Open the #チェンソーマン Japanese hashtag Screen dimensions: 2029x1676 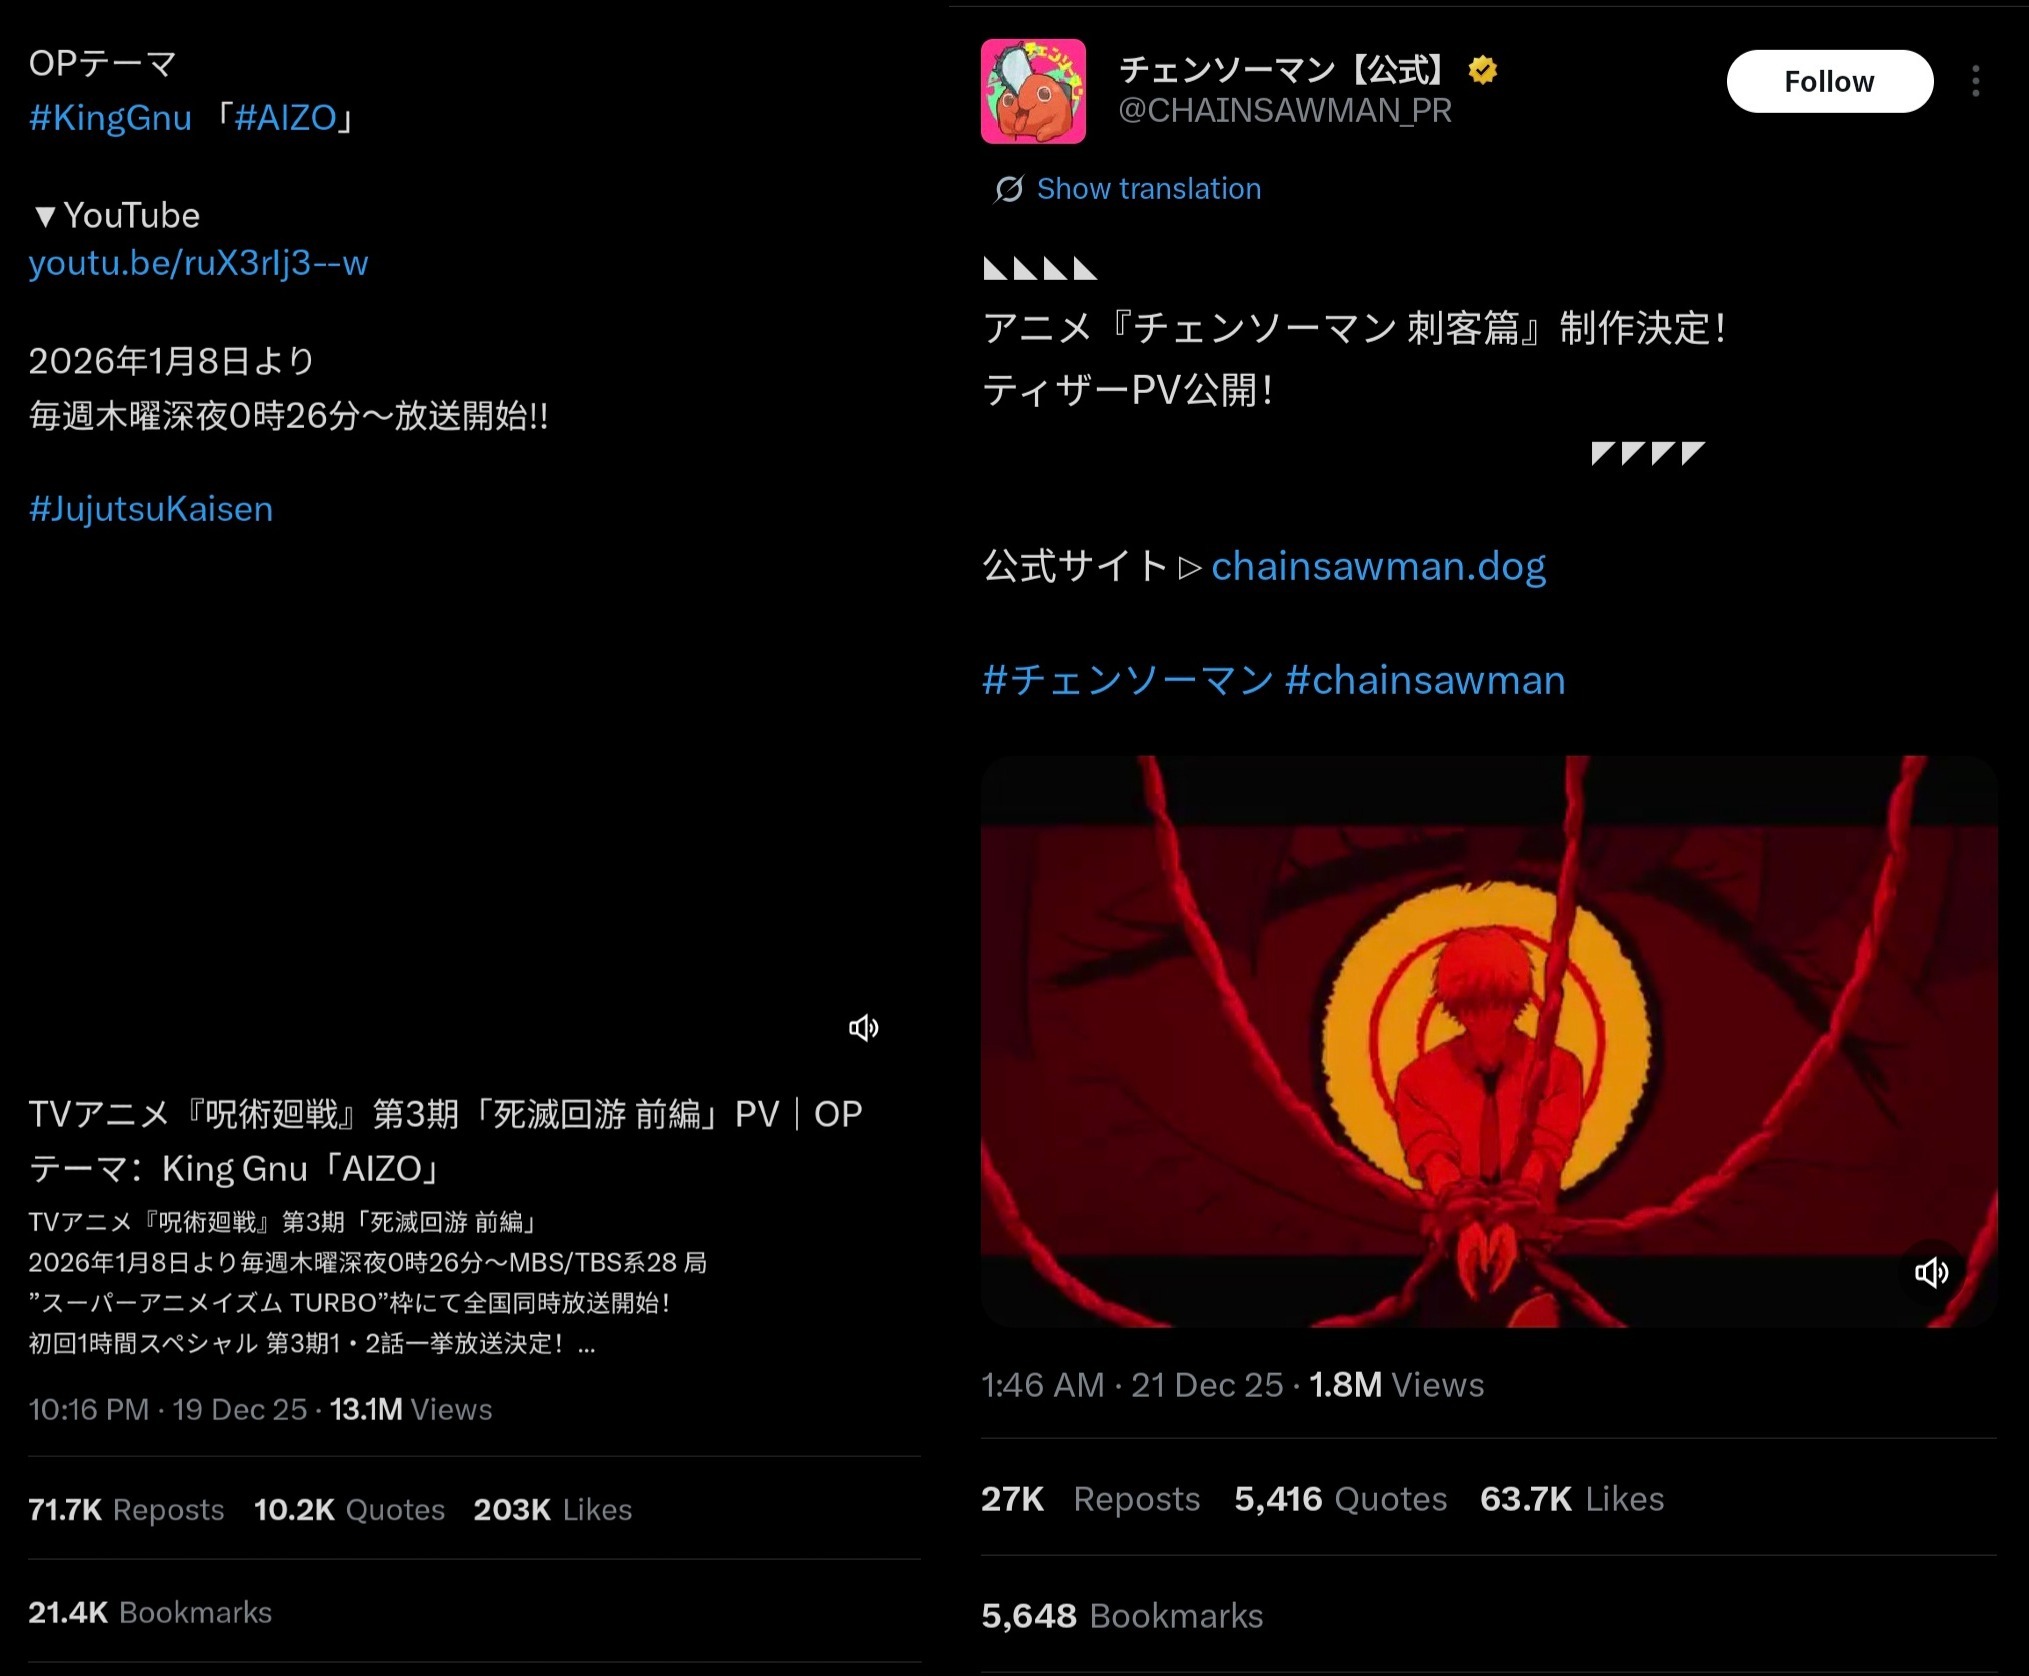pyautogui.click(x=1127, y=680)
